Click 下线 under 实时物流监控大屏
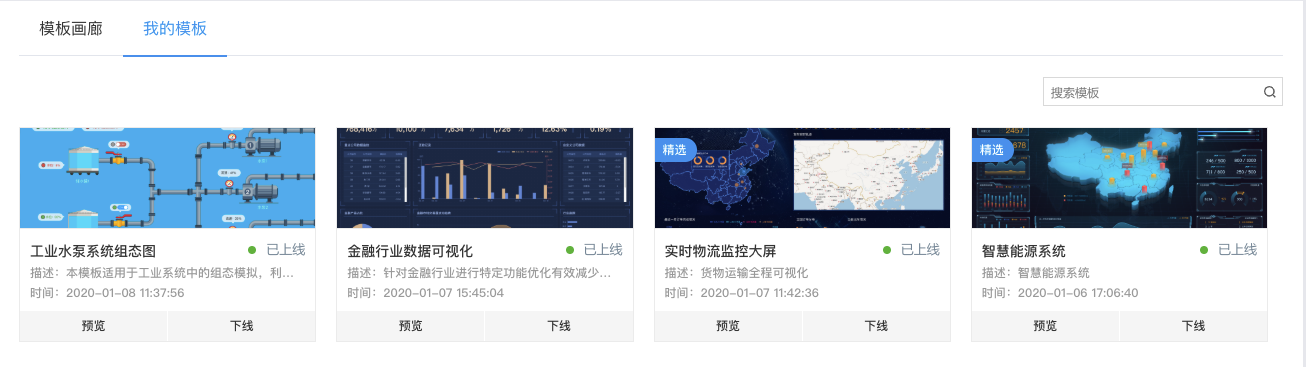Screen dimensions: 1306x367 click(876, 326)
